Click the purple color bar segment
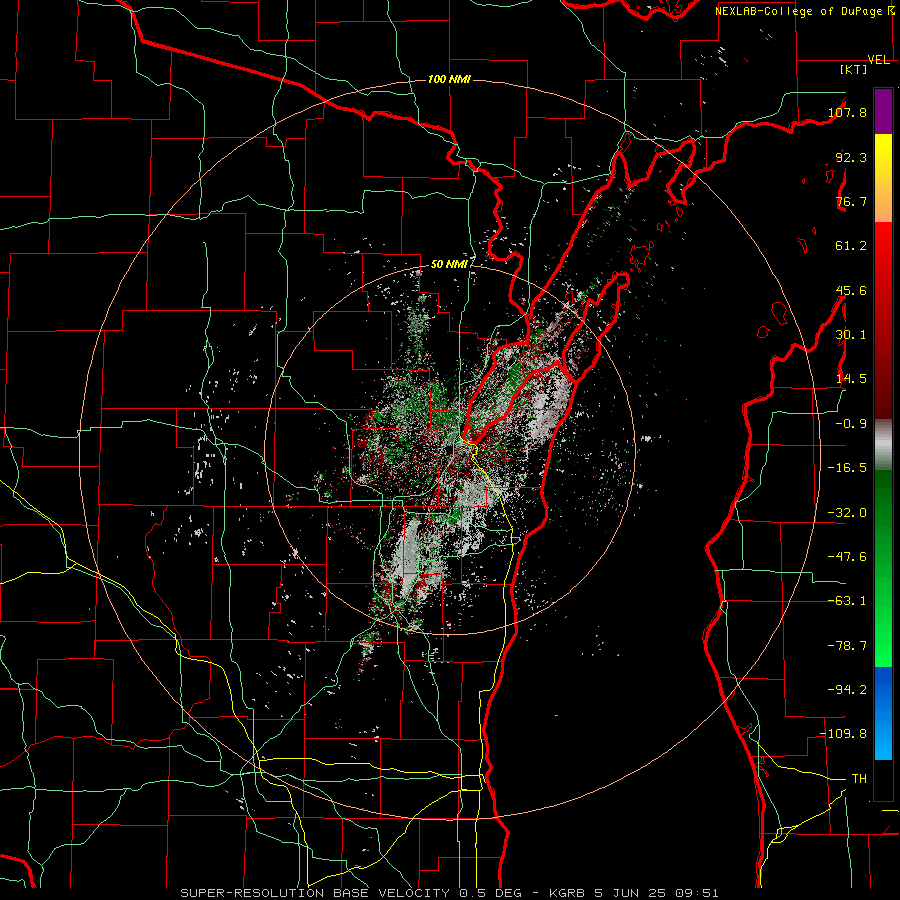The height and width of the screenshot is (900, 900). click(x=883, y=112)
